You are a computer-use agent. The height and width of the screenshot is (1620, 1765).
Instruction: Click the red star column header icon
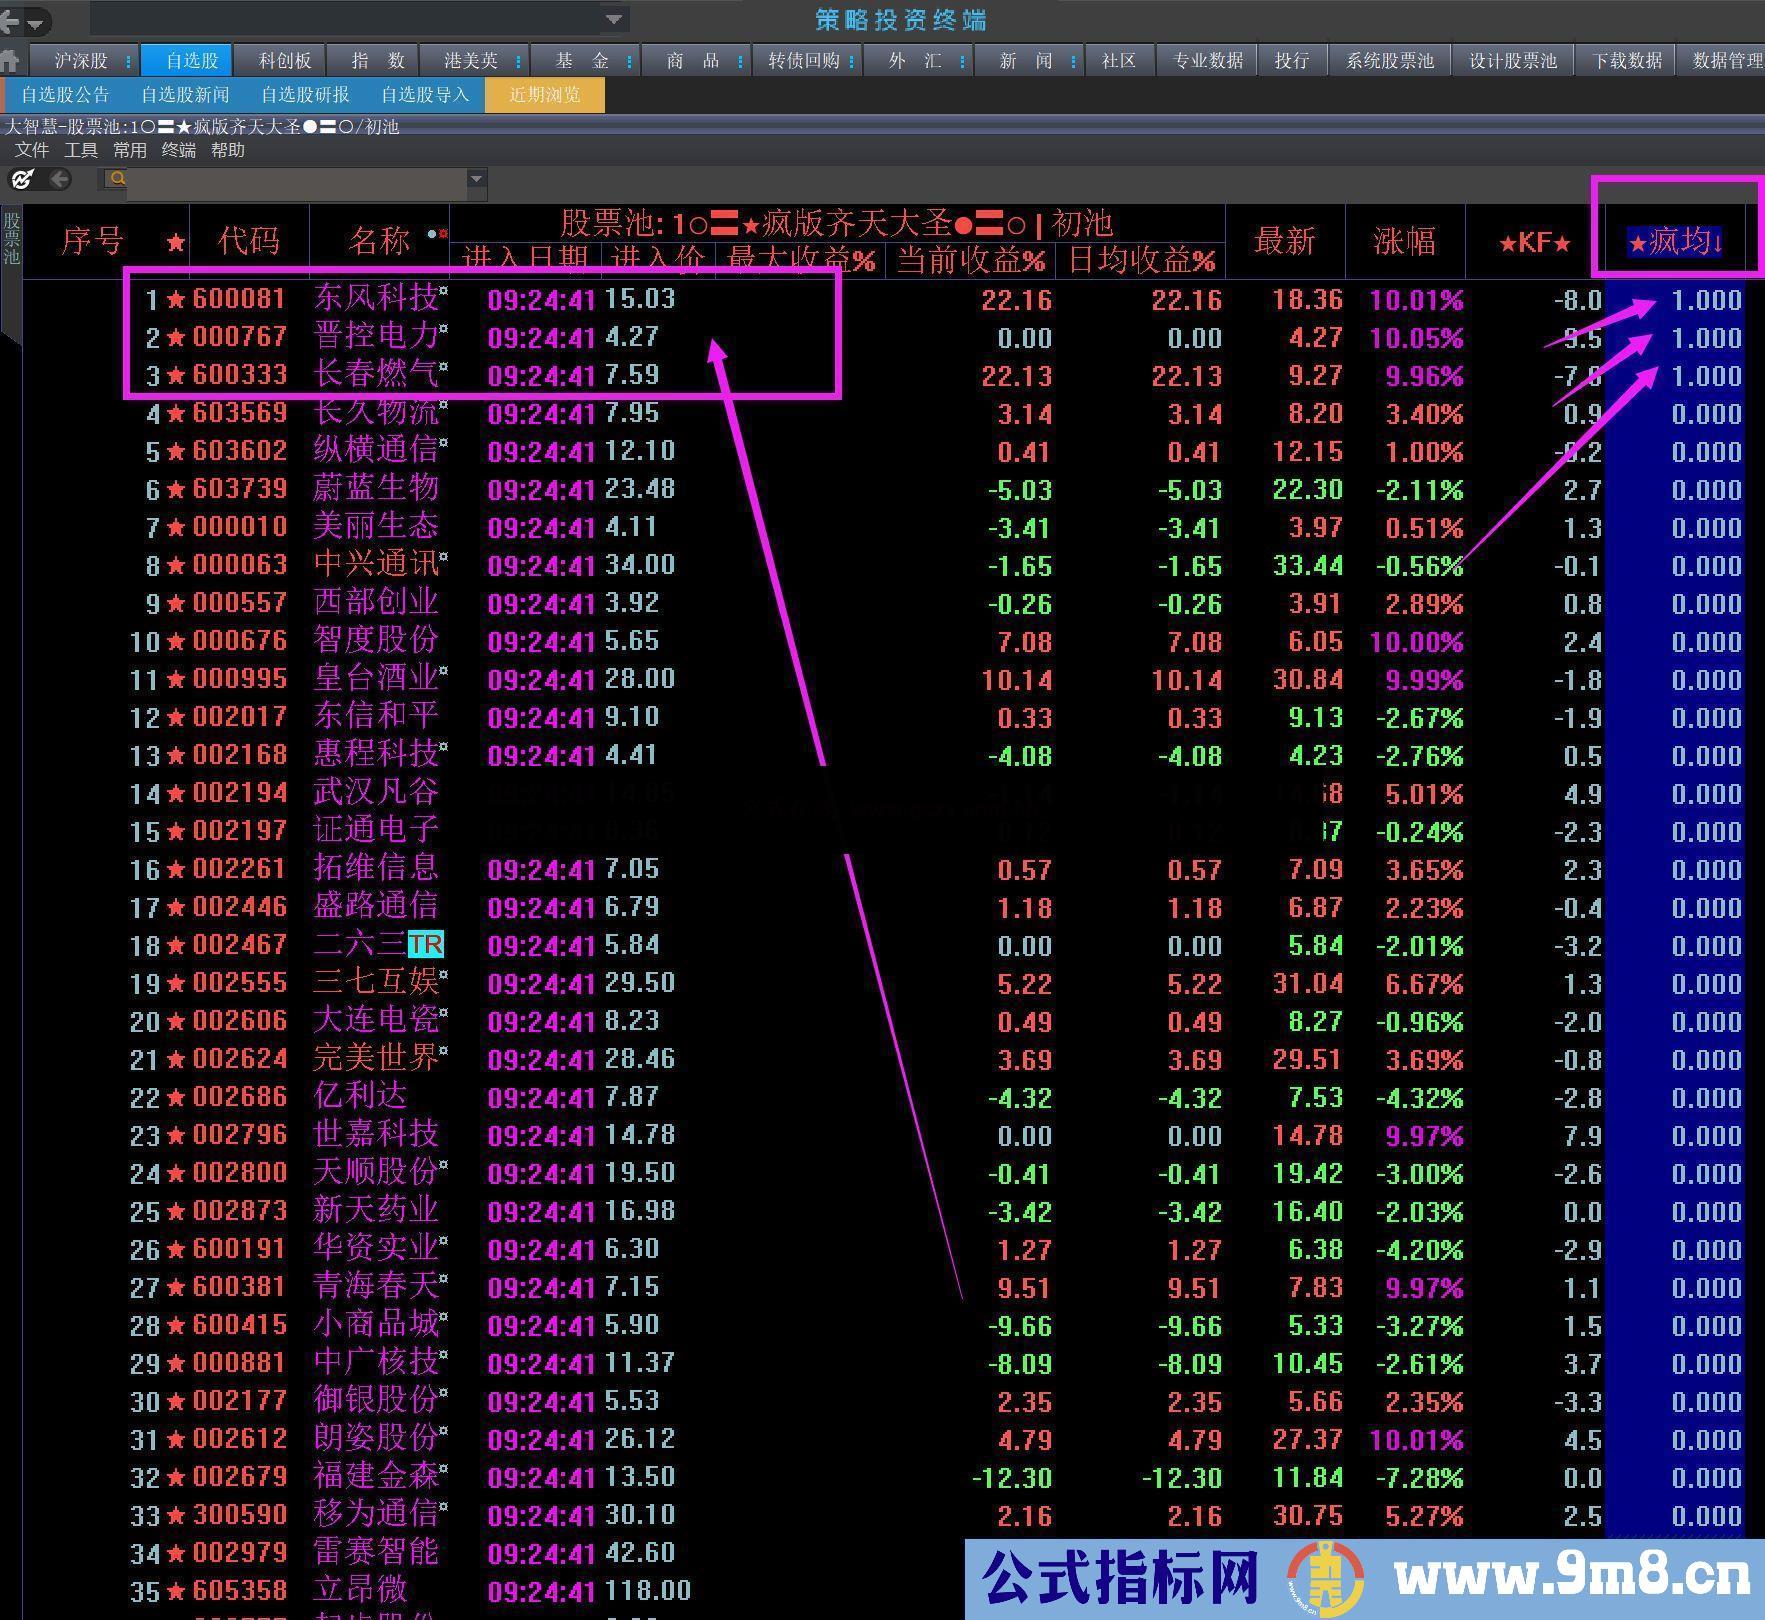point(176,242)
